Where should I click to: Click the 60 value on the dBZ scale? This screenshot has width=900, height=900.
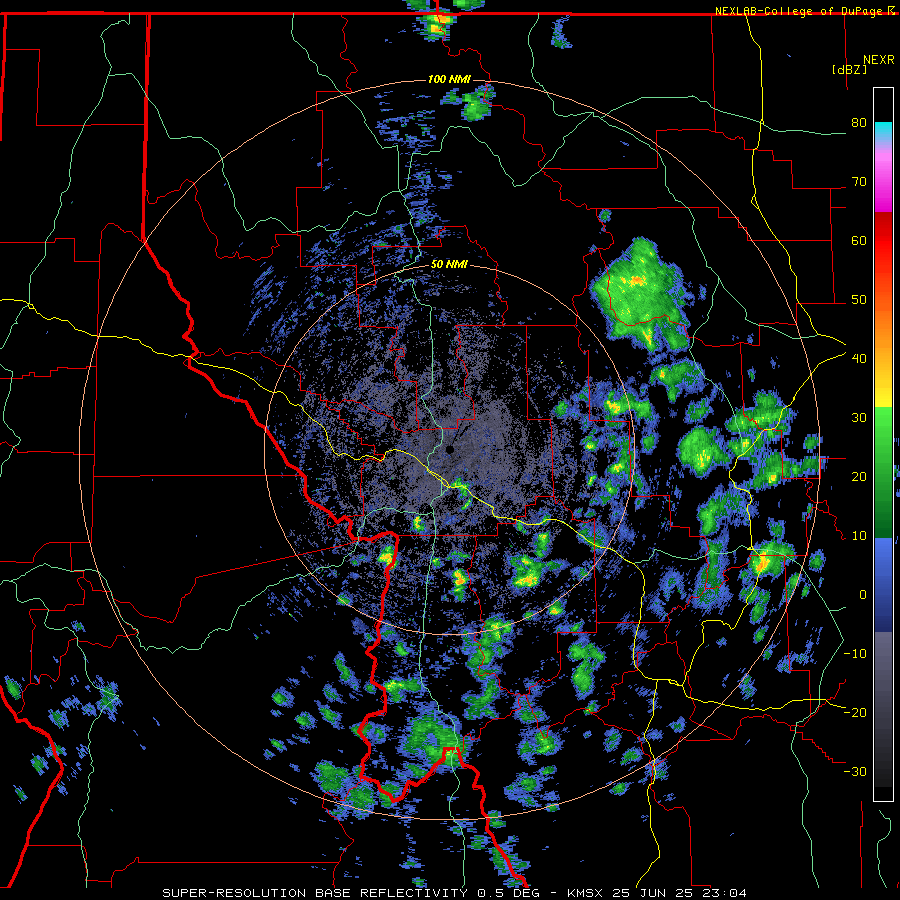tap(859, 240)
